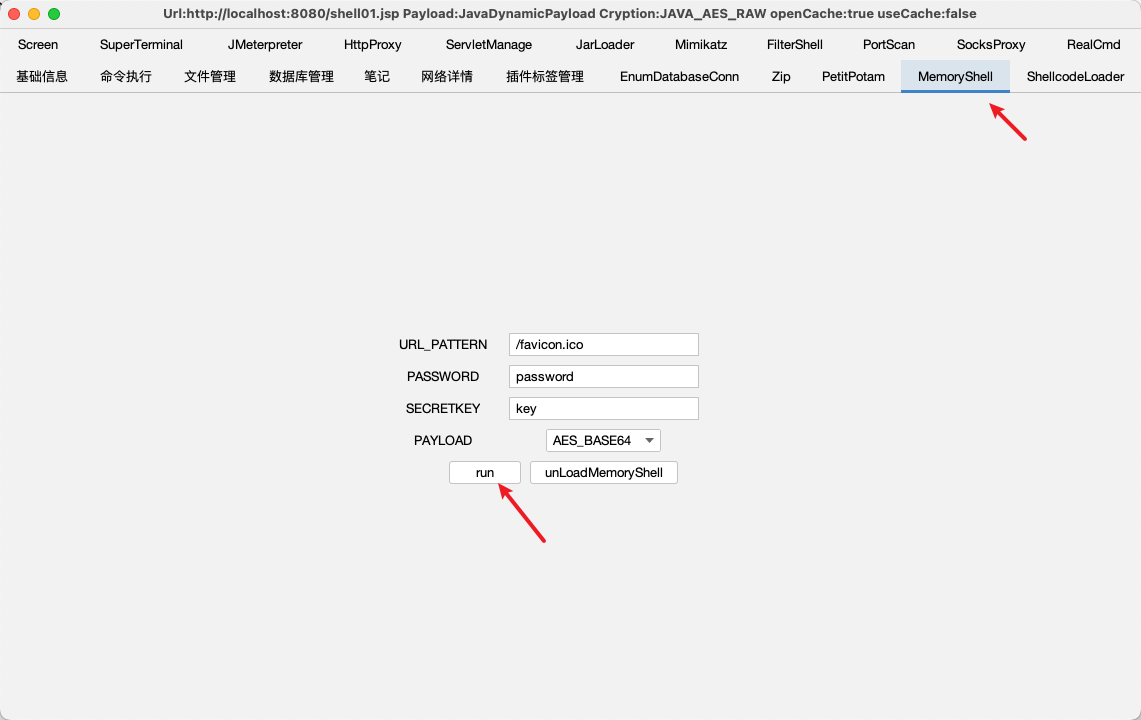The height and width of the screenshot is (720, 1141).
Task: Switch to the 数据库管理 tab
Action: [301, 77]
